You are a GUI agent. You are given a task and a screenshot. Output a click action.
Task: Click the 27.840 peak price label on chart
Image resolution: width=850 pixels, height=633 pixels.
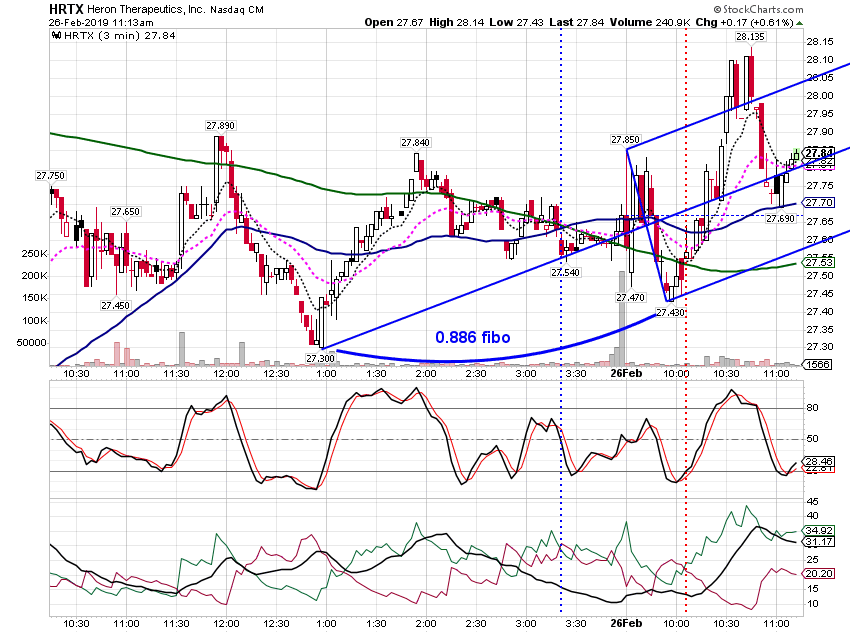(415, 143)
